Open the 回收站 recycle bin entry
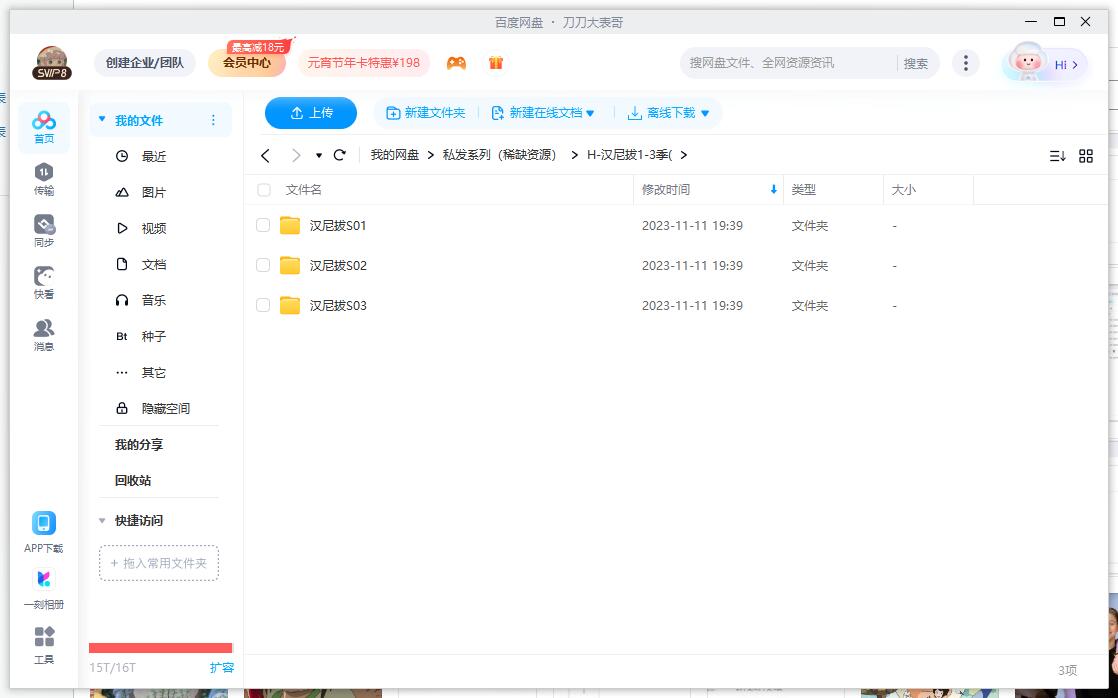 coord(133,480)
